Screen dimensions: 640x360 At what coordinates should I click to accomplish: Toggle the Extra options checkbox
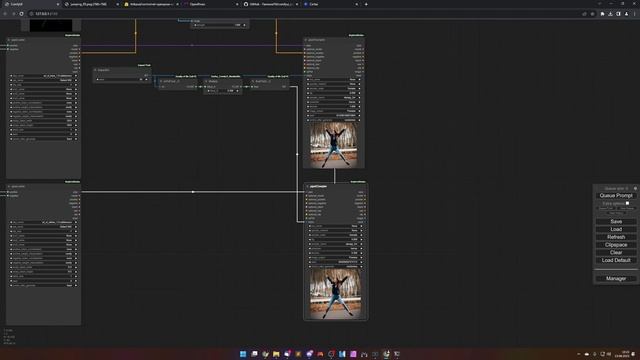click(x=627, y=203)
